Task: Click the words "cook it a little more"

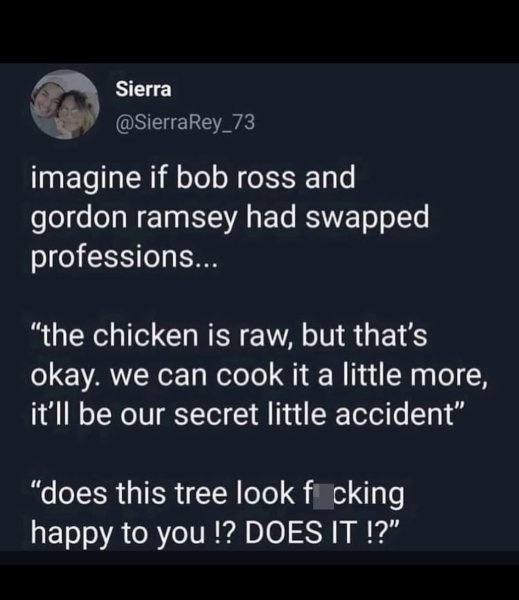Action: (348, 376)
